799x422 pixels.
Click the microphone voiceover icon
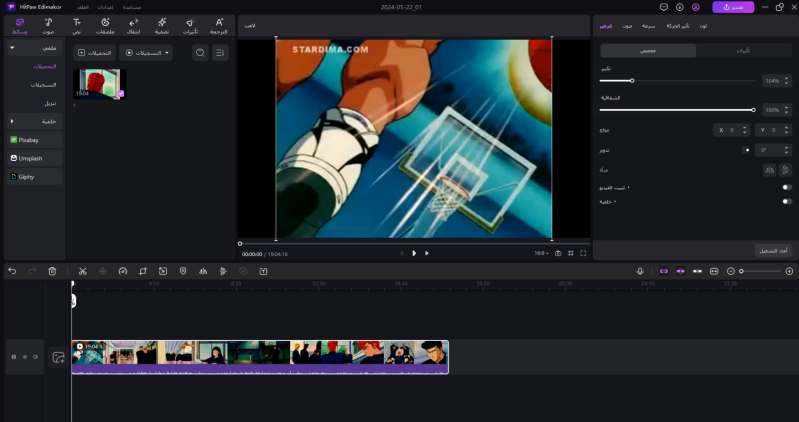[x=640, y=271]
